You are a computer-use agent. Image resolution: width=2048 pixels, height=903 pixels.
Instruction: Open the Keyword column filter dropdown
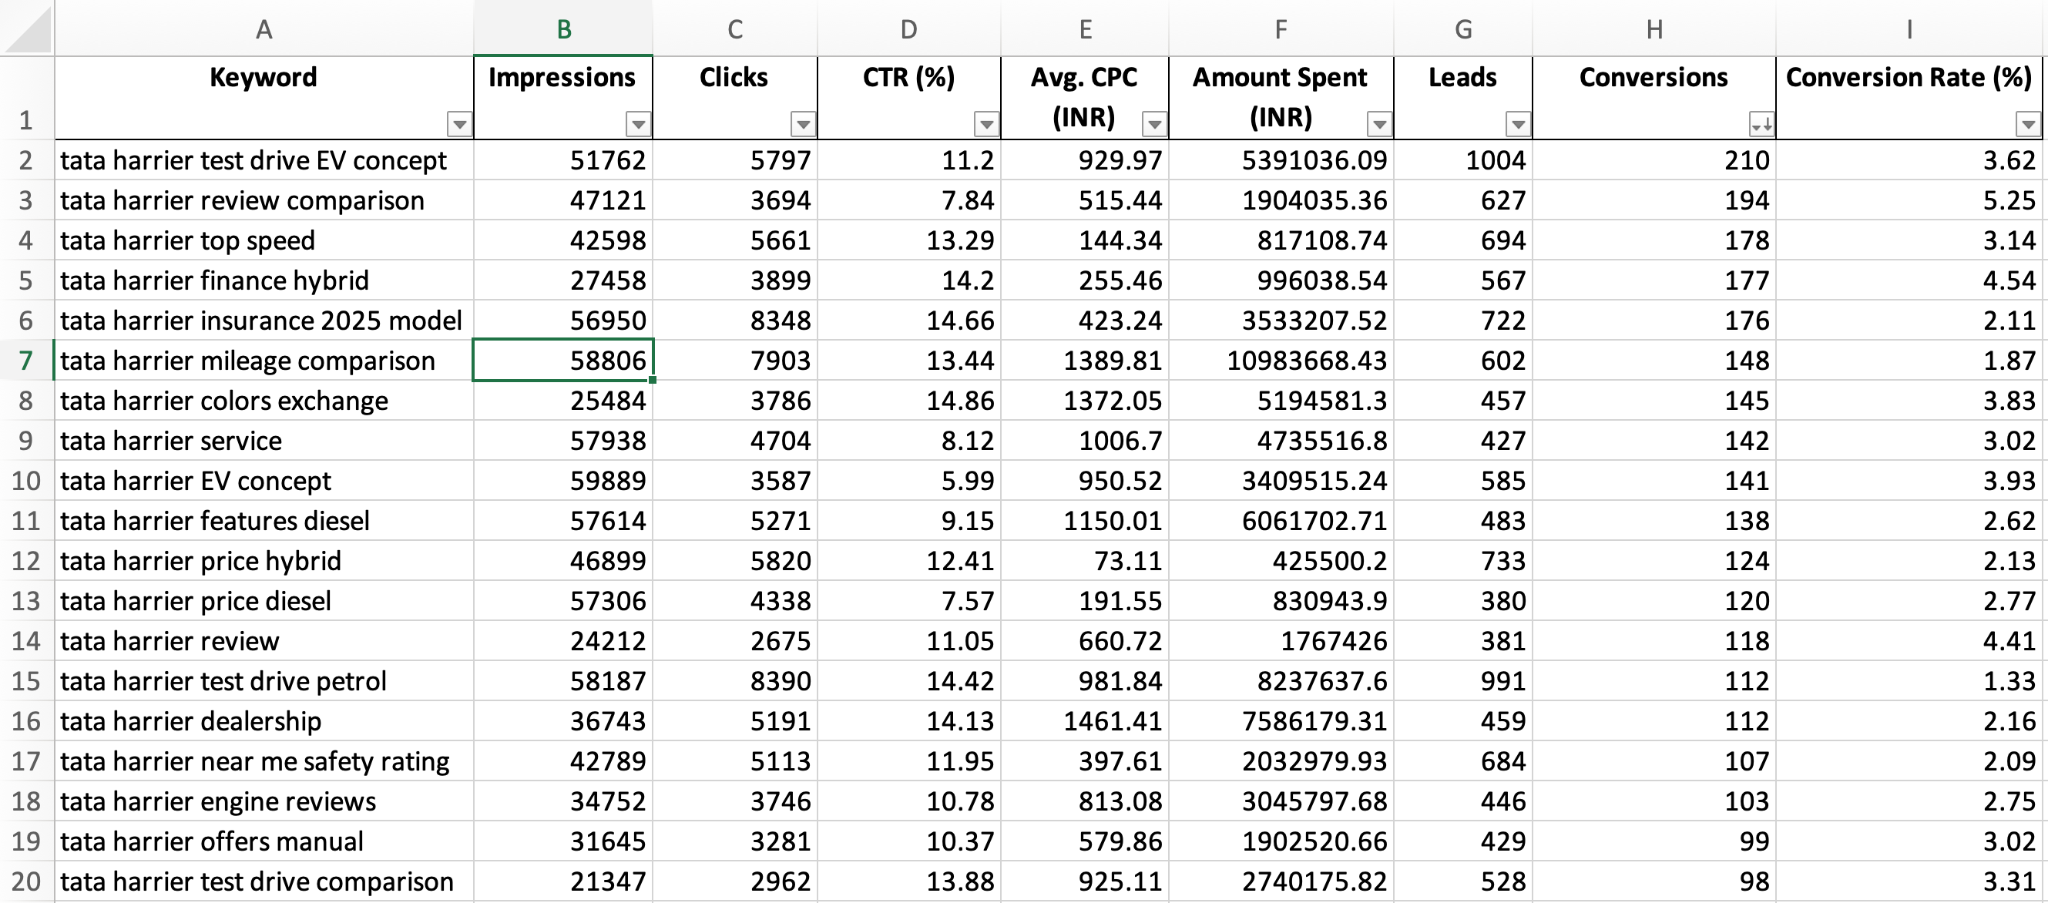458,123
